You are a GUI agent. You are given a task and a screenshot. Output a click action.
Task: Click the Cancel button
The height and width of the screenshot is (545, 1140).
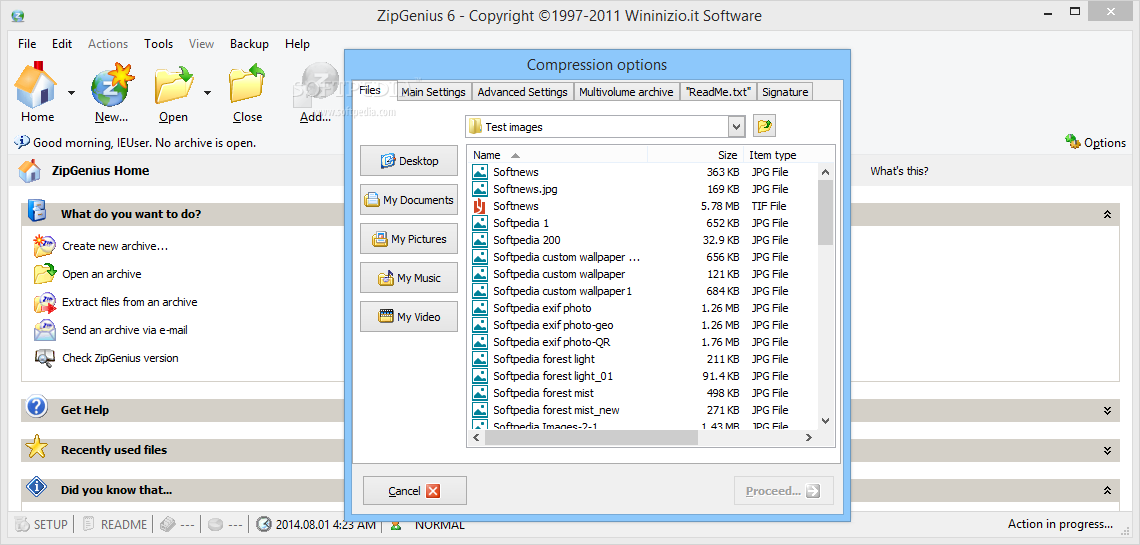(x=414, y=490)
